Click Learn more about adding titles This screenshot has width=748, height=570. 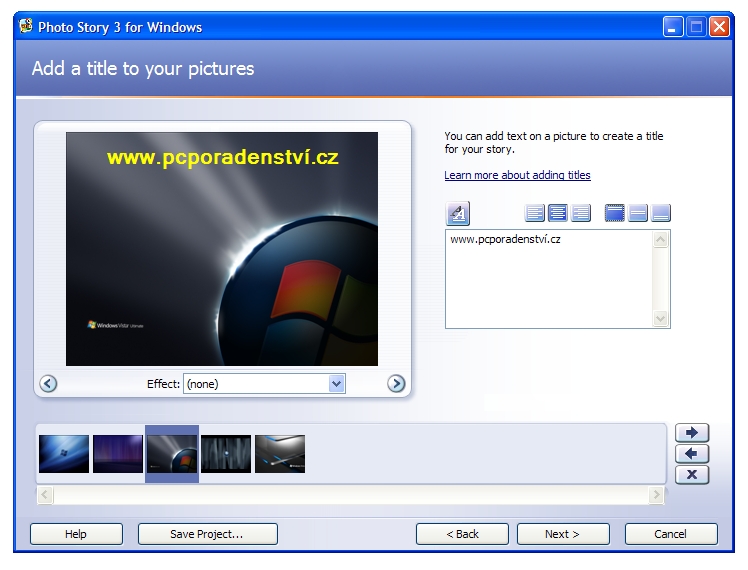tap(517, 175)
